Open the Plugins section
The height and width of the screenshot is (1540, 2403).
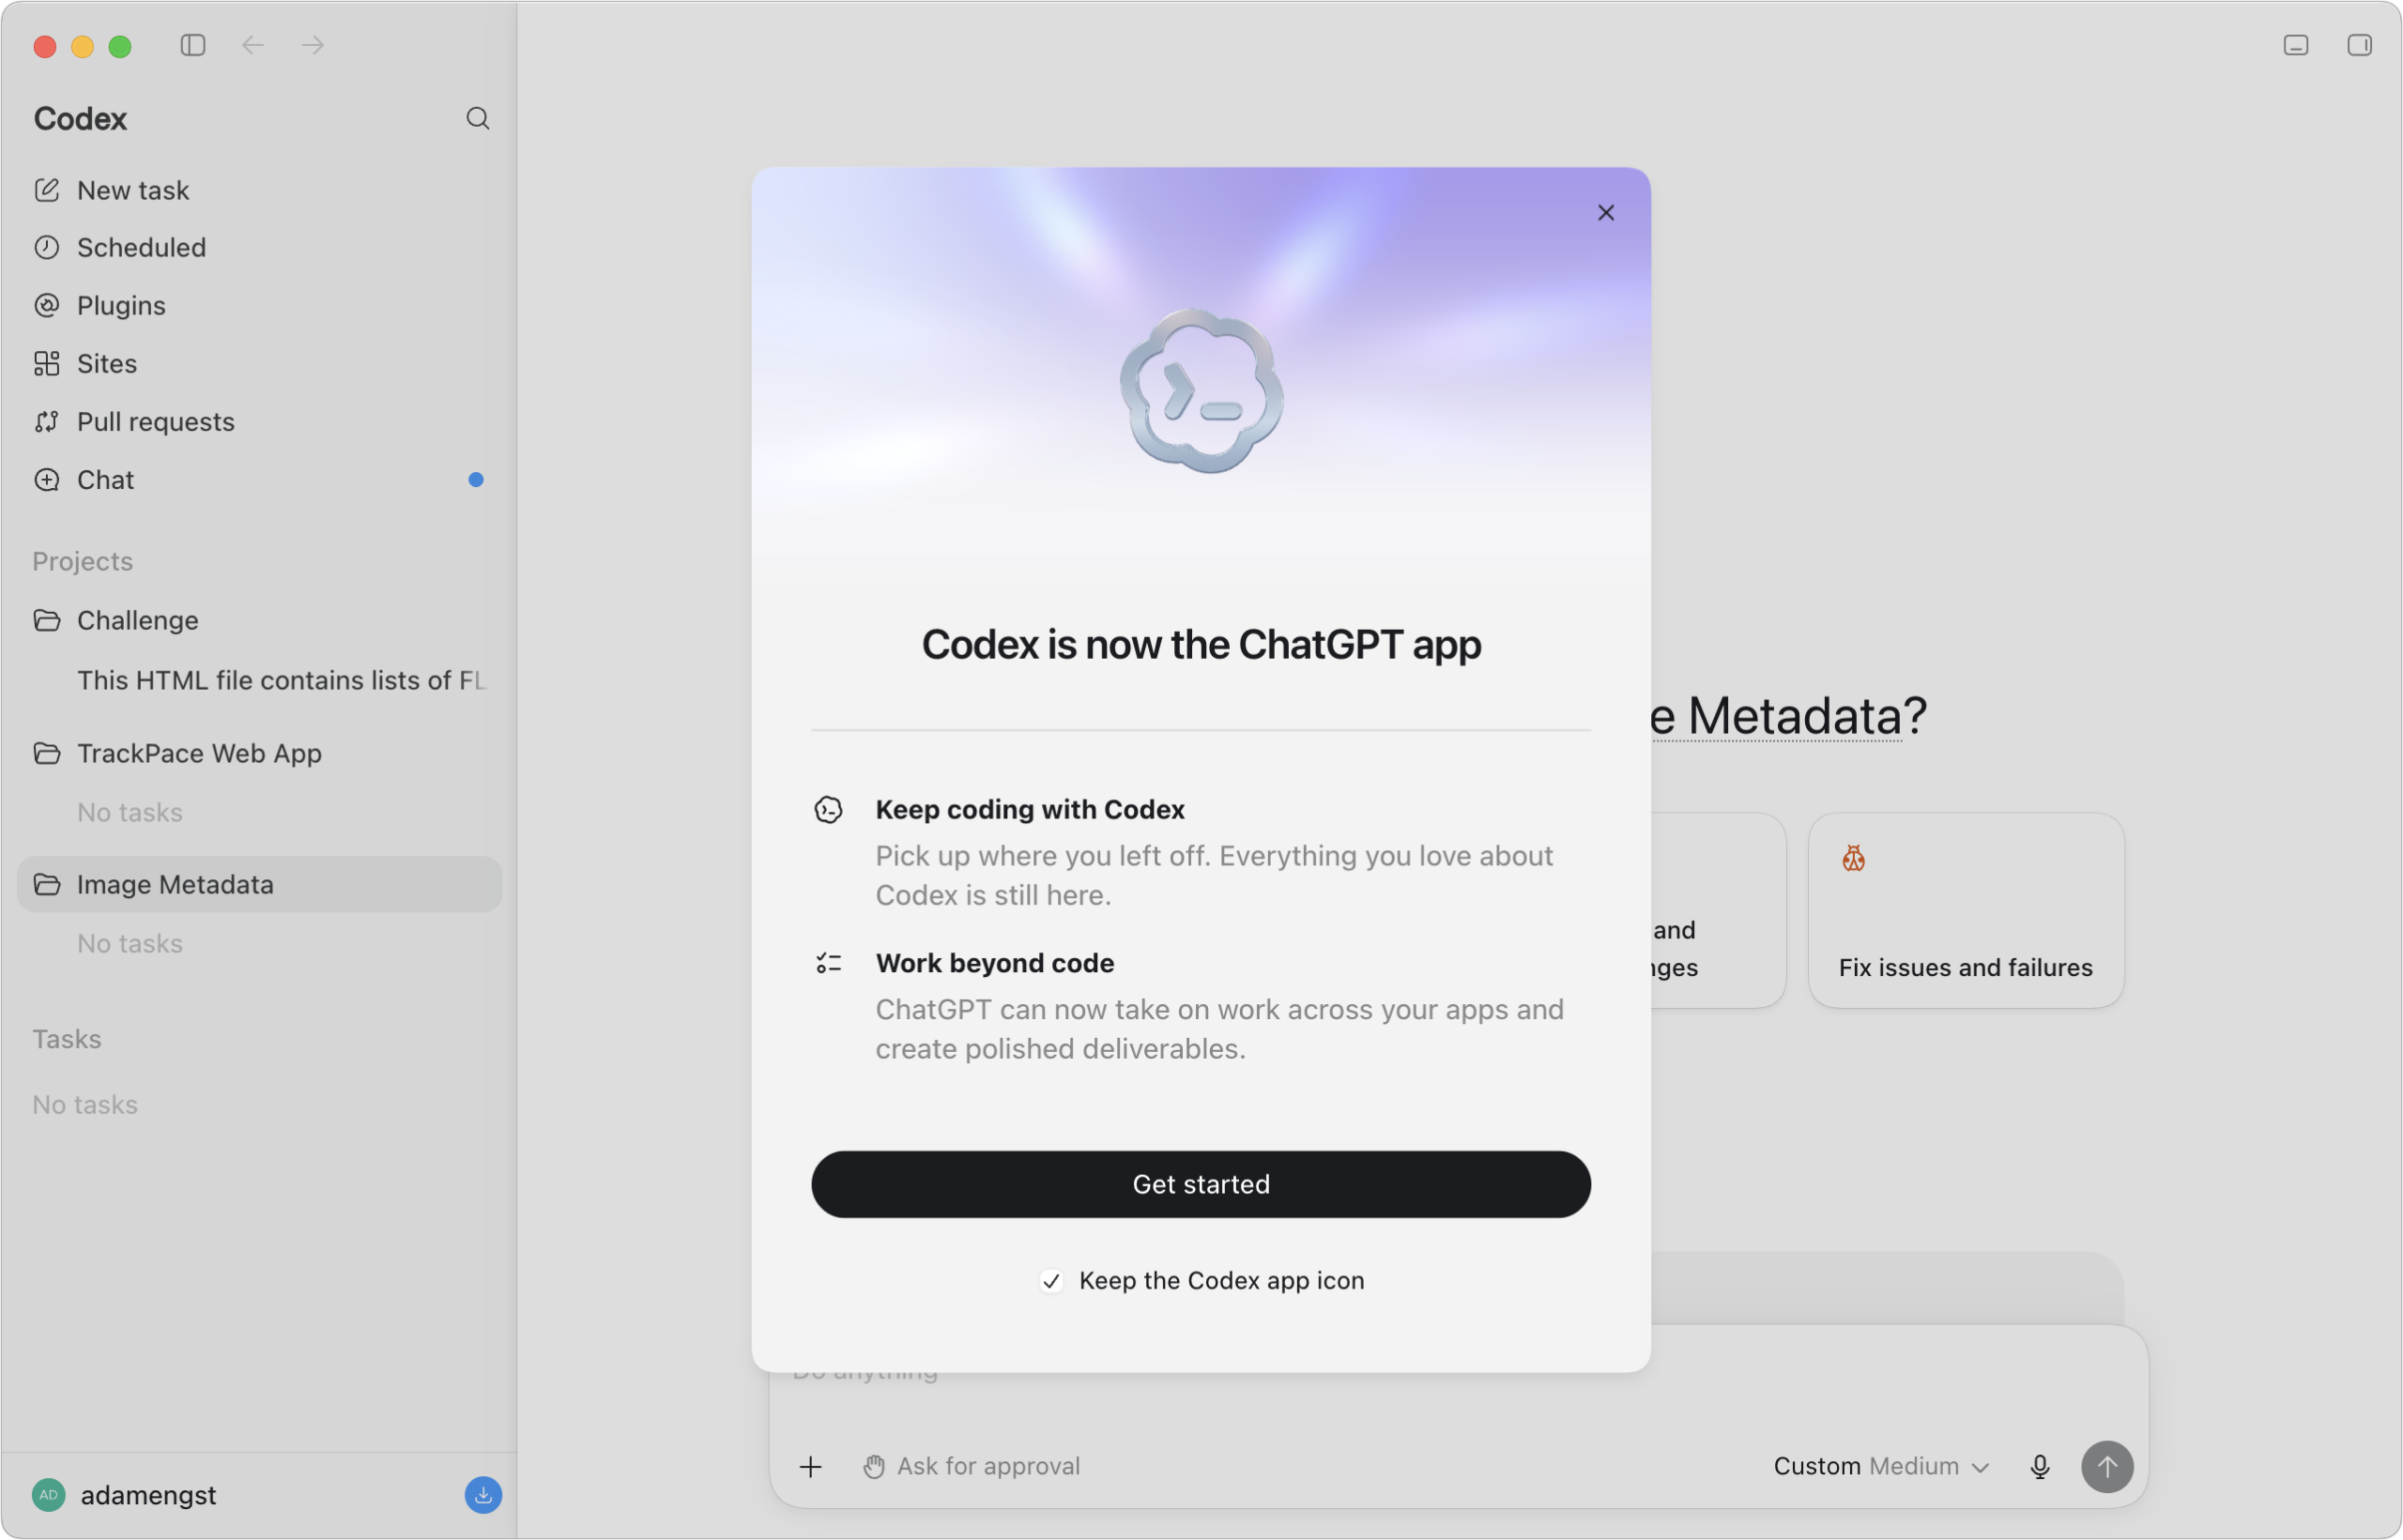[259, 305]
